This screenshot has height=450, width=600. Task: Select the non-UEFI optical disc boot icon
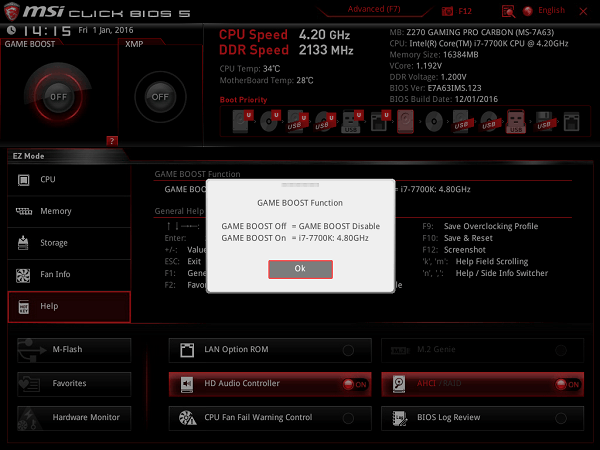coord(434,122)
